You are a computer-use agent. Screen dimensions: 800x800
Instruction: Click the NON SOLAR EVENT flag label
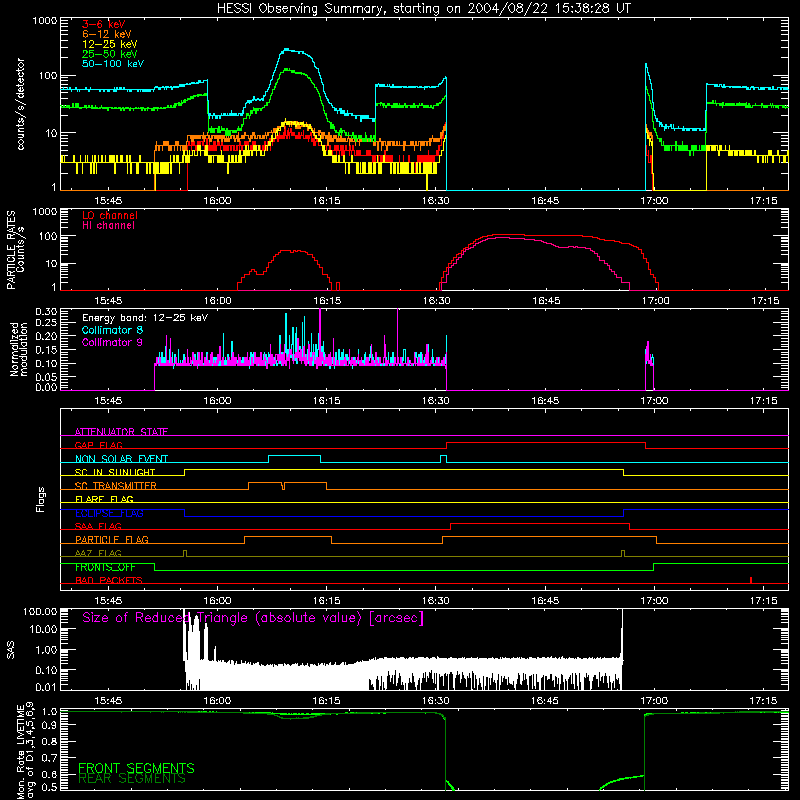pos(121,459)
